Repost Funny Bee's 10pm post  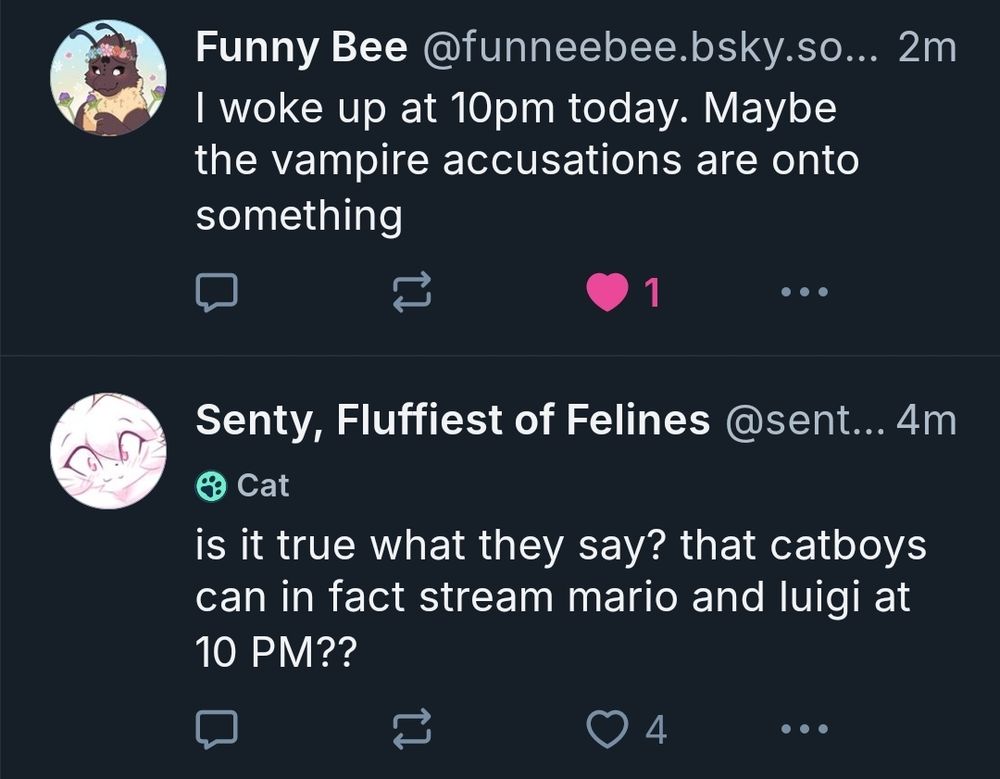(412, 292)
